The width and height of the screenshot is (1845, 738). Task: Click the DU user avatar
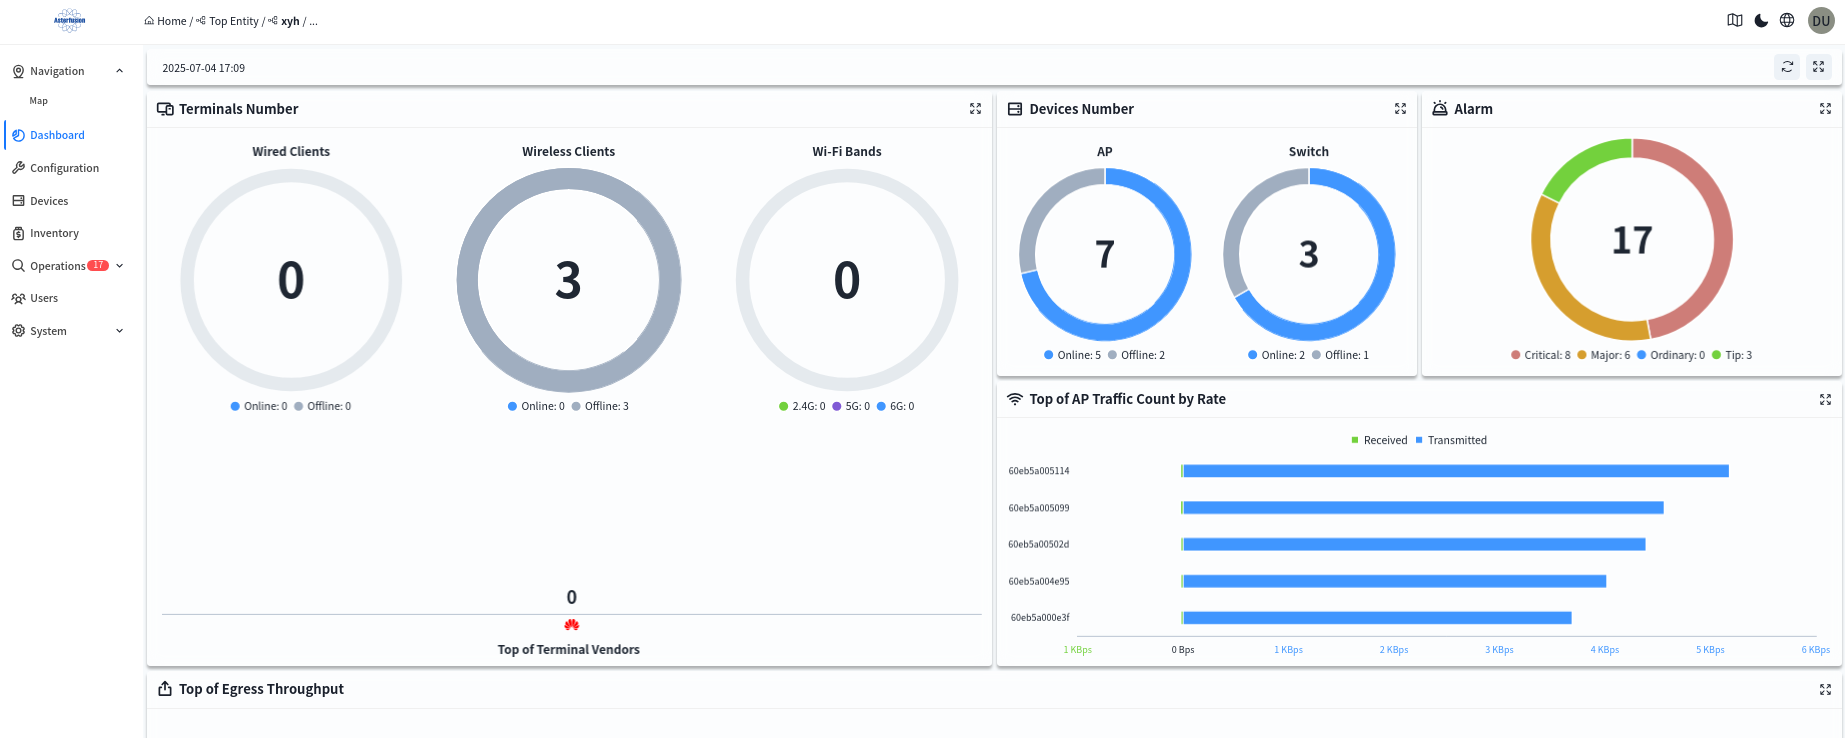coord(1821,21)
